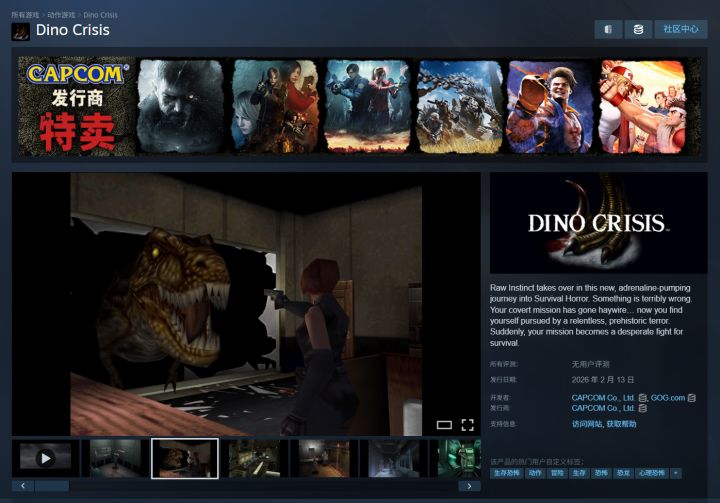Click the small Dino Crisis game icon by title
Image resolution: width=720 pixels, height=503 pixels.
coord(21,32)
